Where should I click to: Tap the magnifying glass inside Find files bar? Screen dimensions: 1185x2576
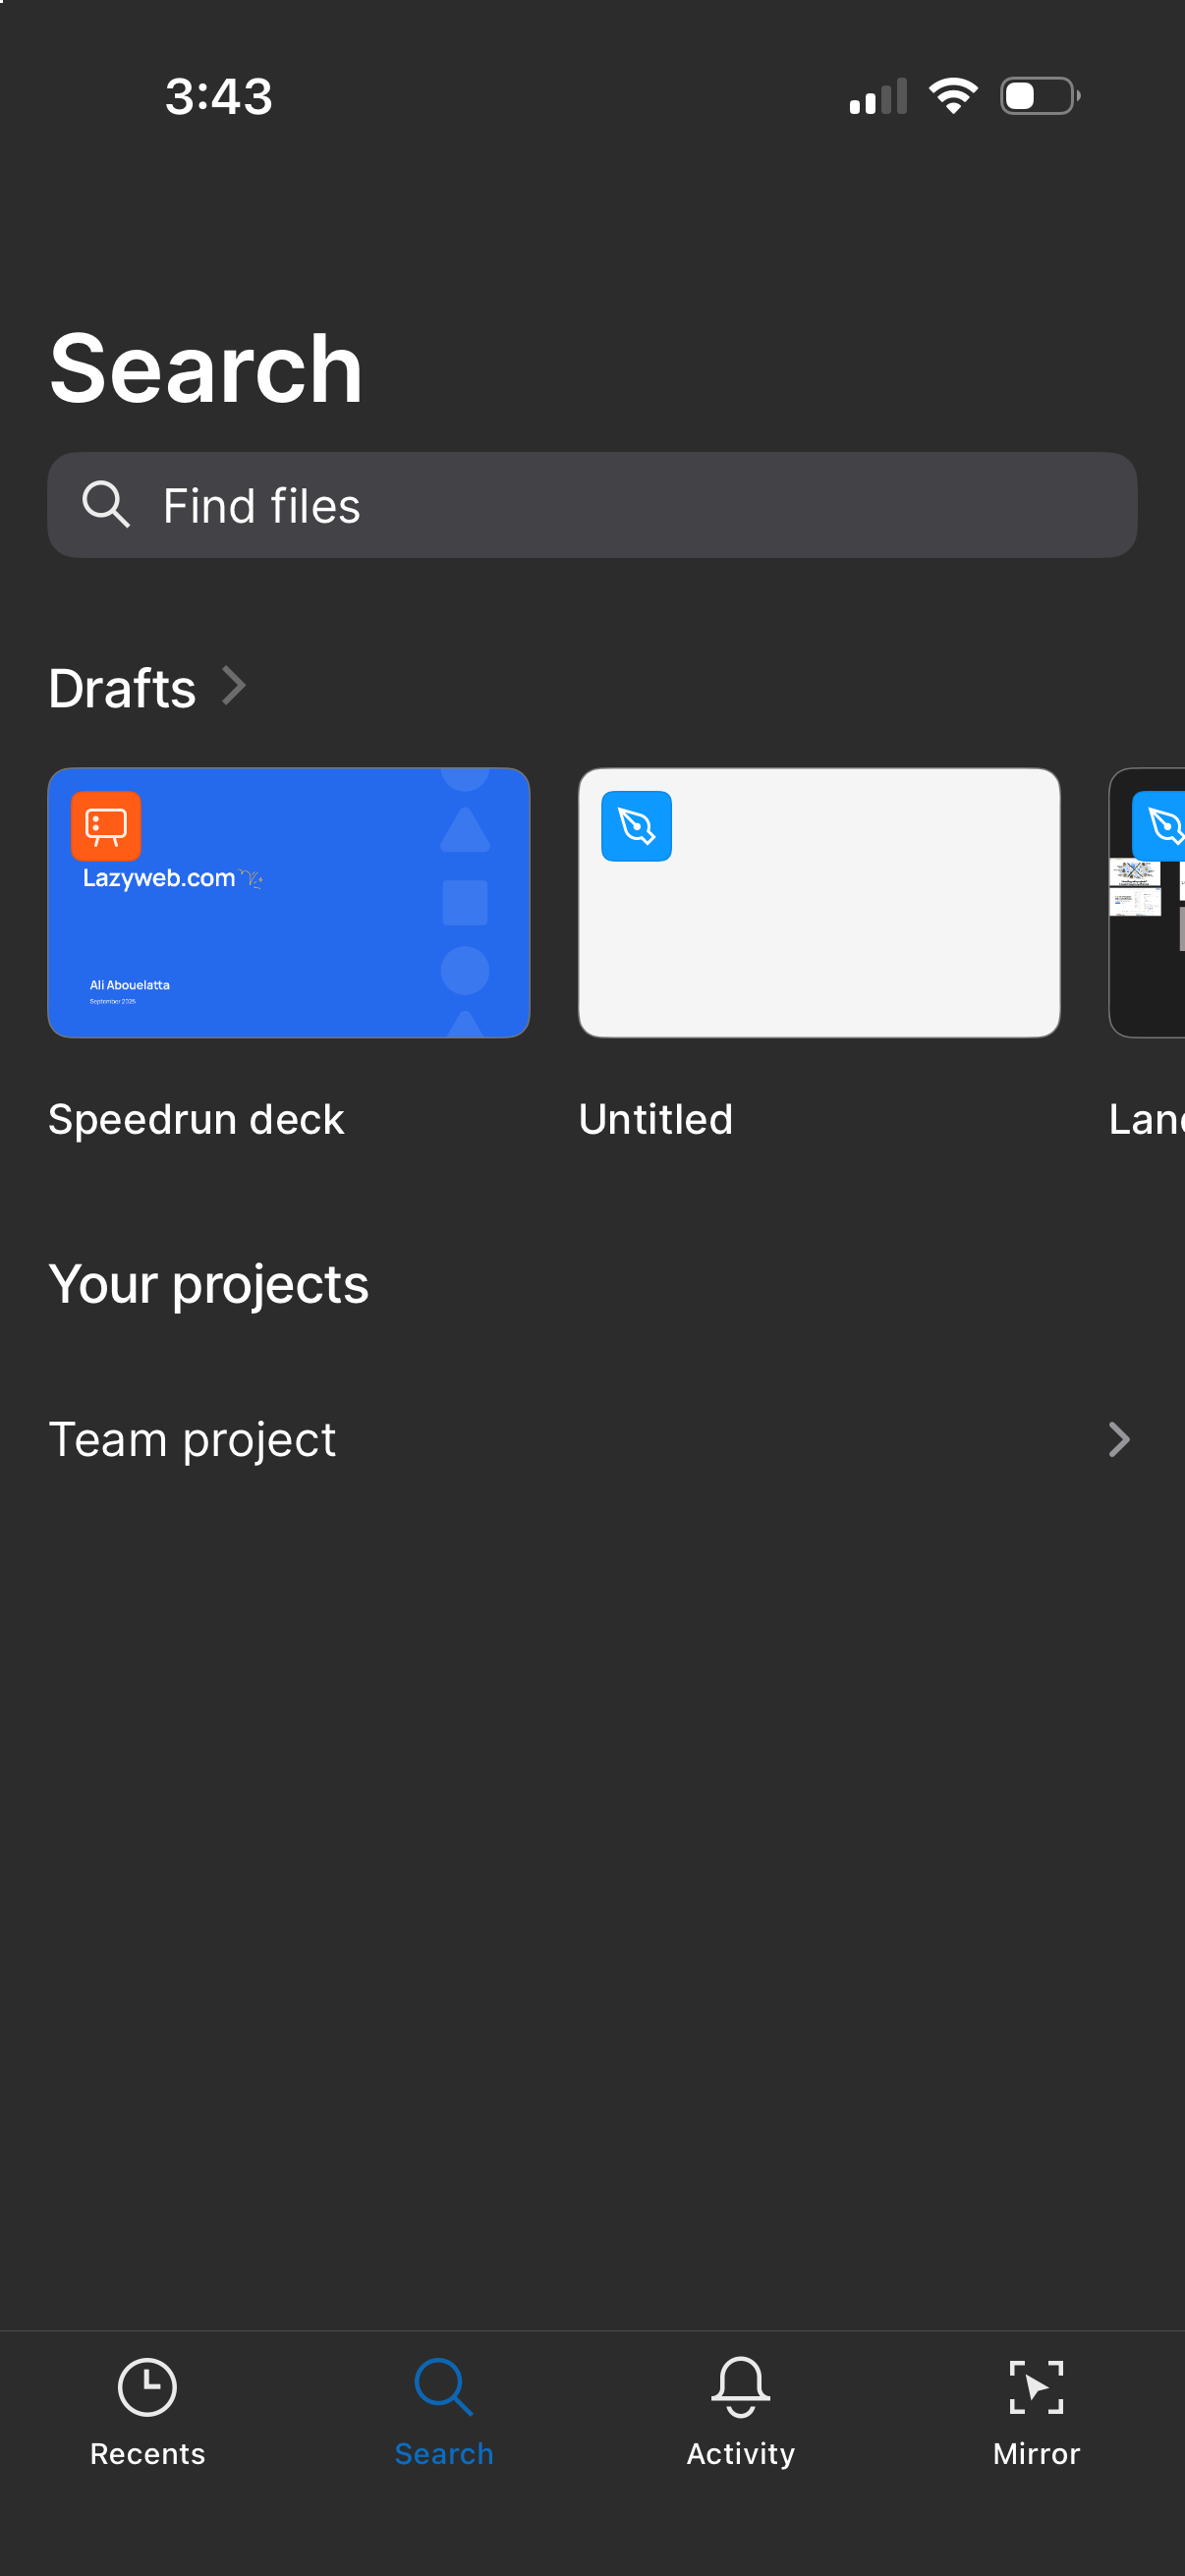pyautogui.click(x=108, y=505)
